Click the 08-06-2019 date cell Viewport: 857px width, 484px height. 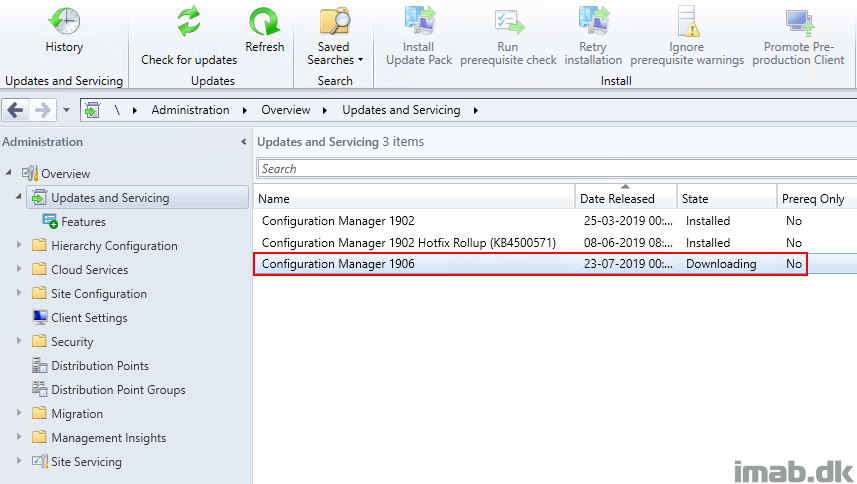(627, 243)
